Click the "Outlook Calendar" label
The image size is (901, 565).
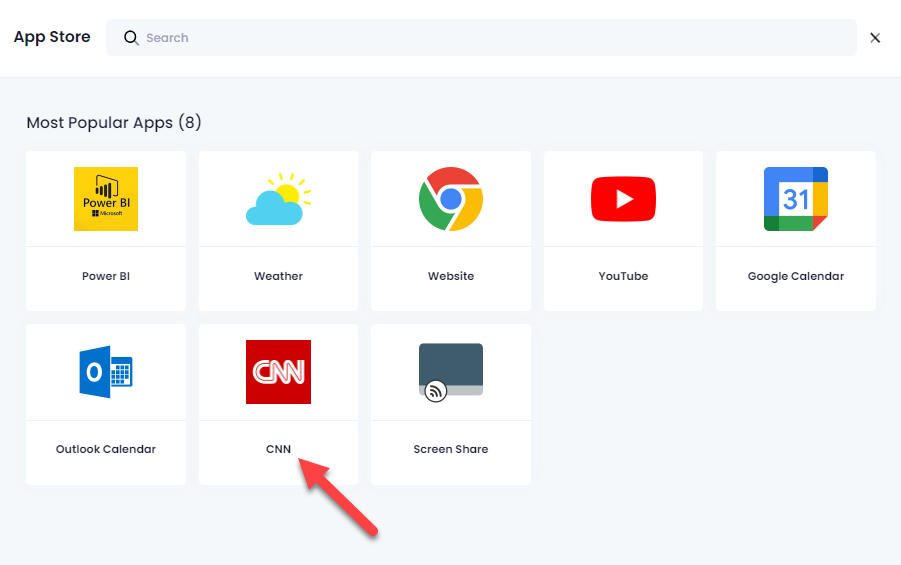106,449
